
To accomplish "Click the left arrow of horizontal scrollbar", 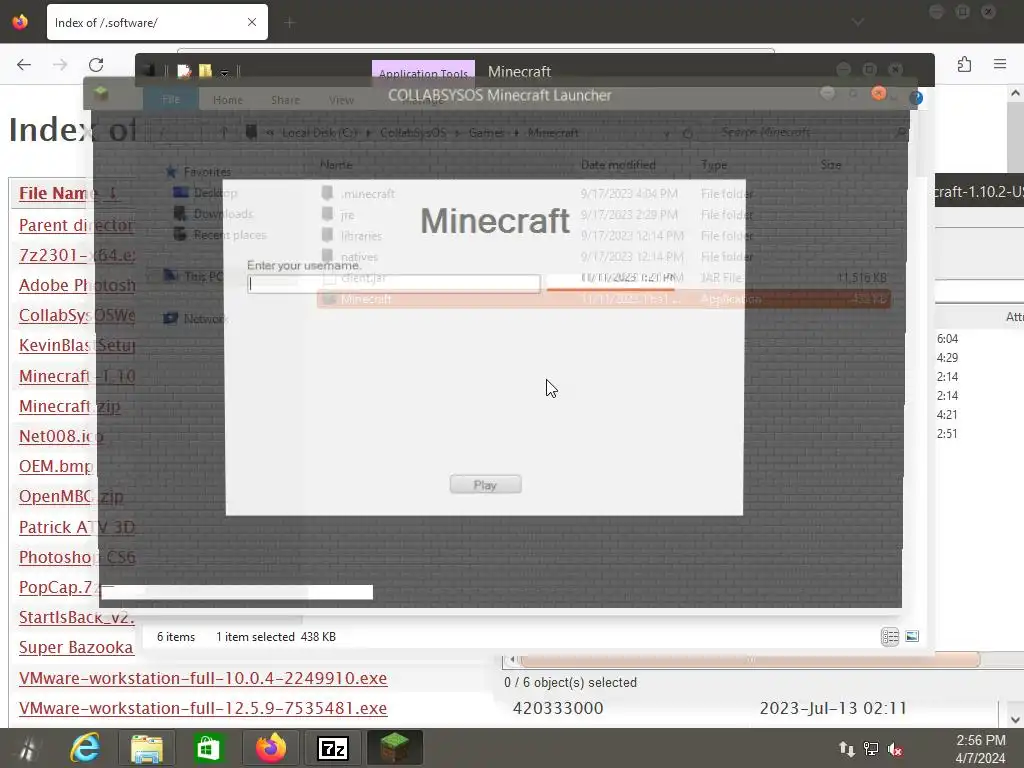I will (512, 660).
